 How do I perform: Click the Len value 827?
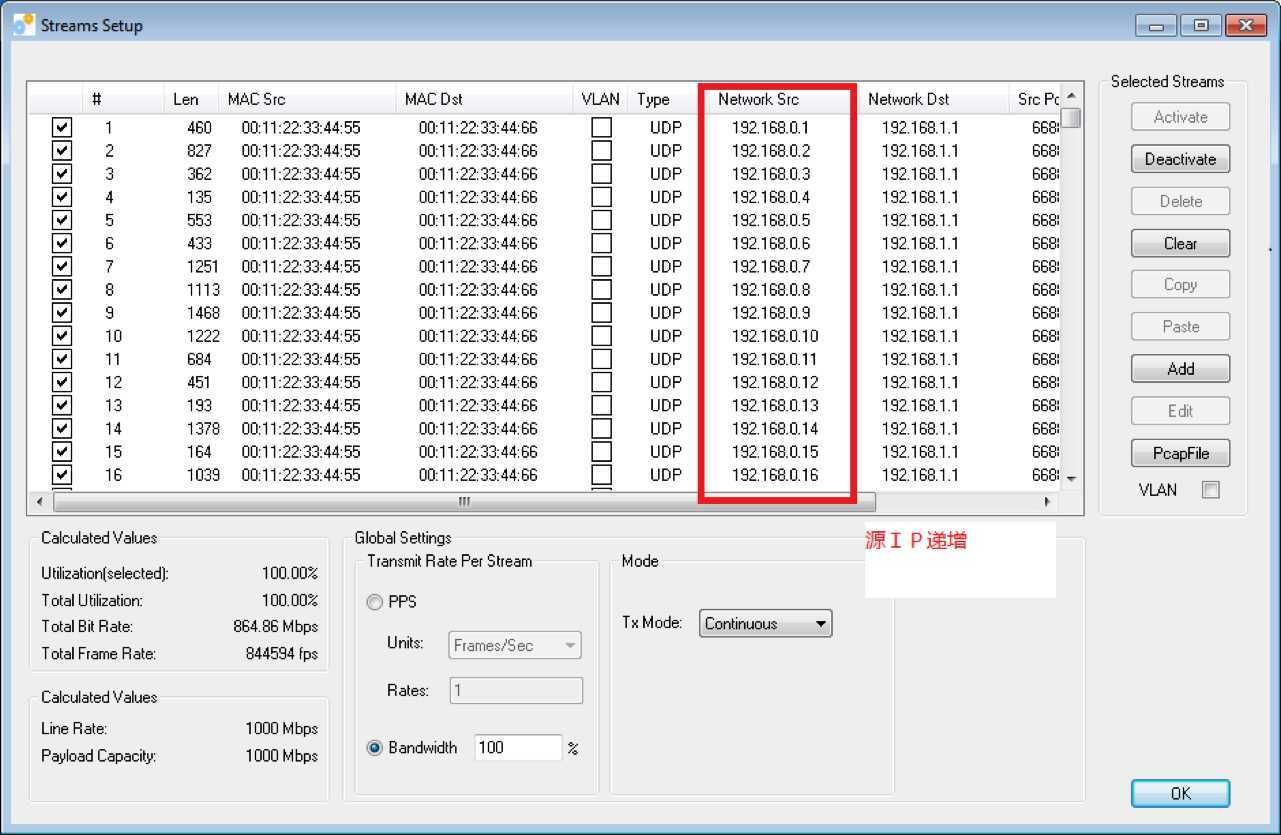[199, 151]
